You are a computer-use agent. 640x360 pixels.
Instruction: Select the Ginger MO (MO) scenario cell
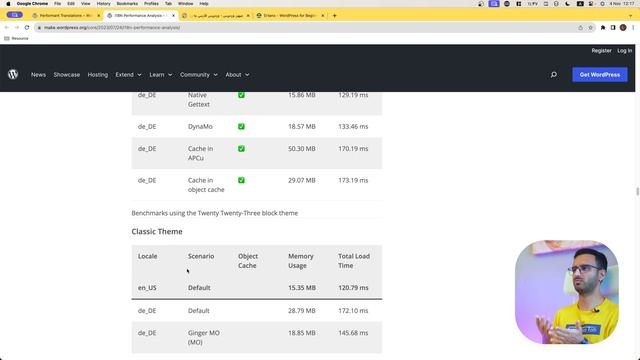(x=204, y=338)
